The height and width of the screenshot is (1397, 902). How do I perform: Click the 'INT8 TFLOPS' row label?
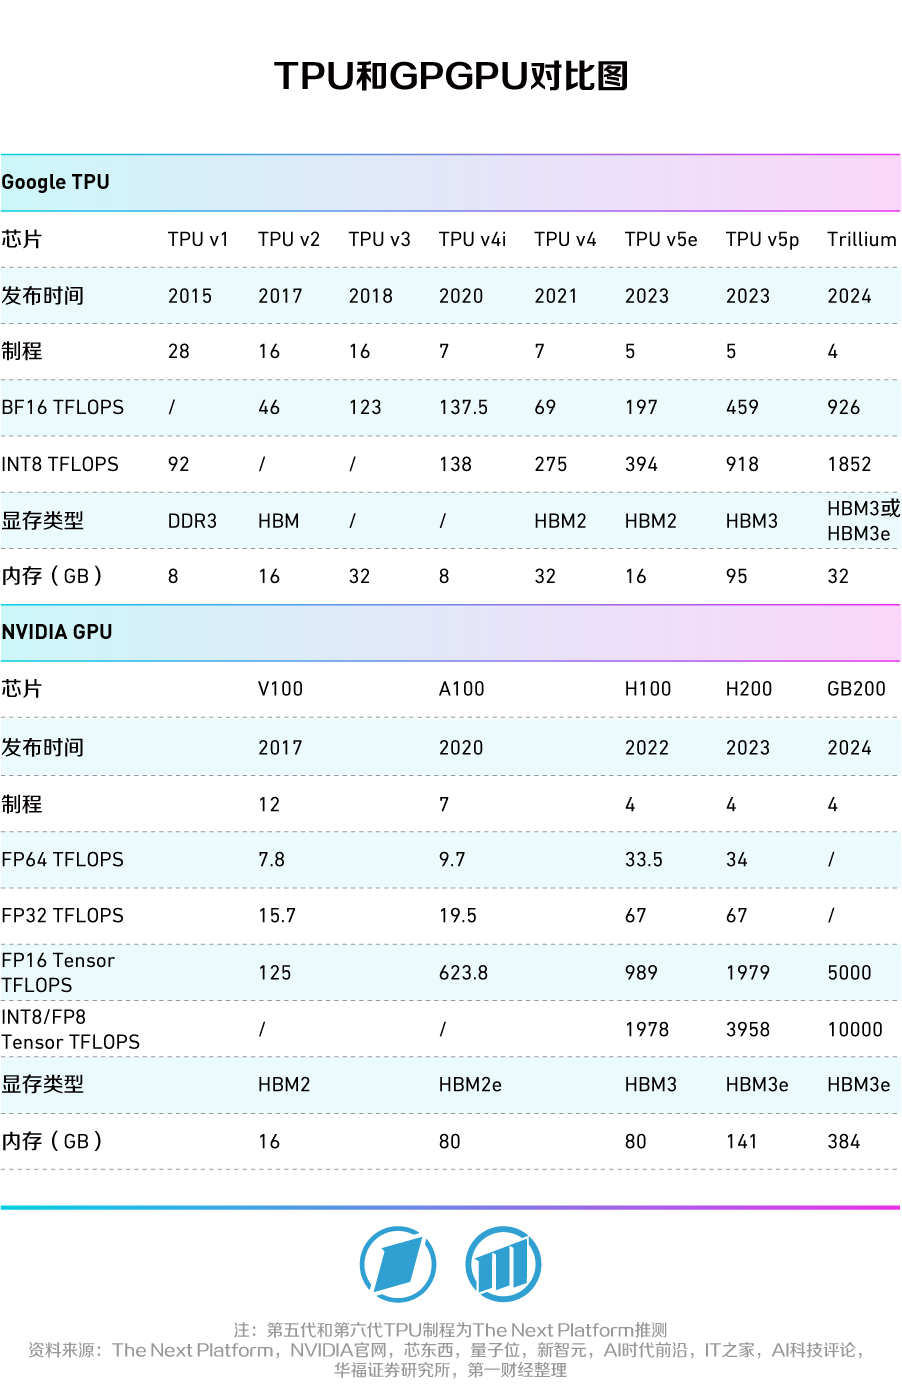pos(60,464)
